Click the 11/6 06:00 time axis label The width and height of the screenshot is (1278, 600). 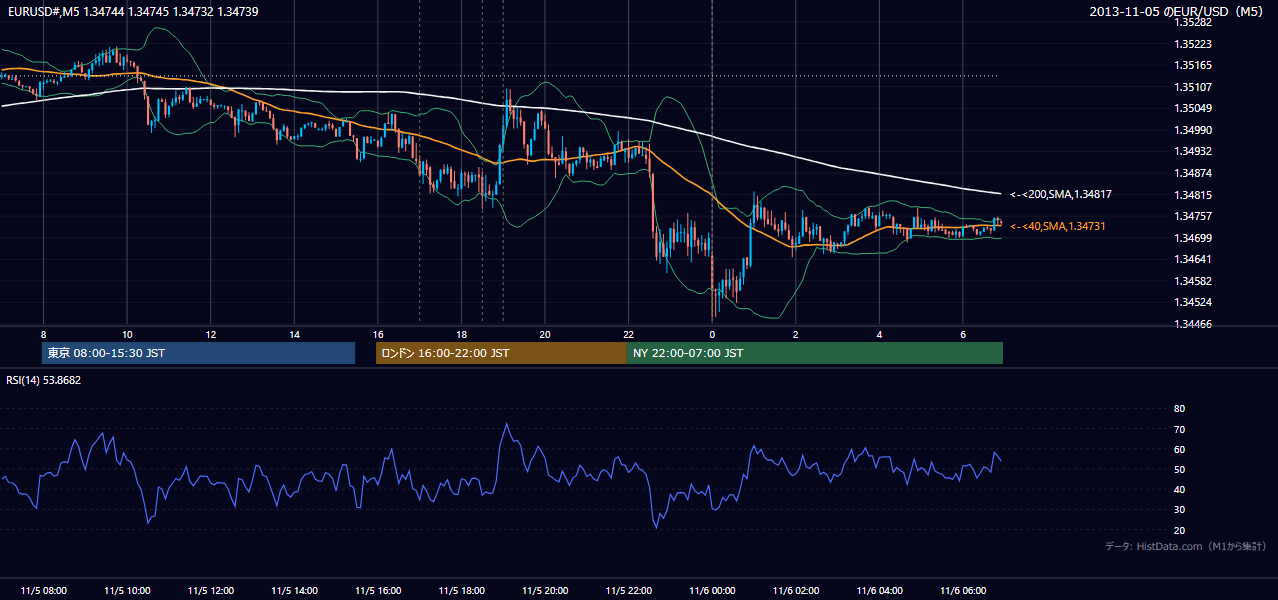point(962,590)
